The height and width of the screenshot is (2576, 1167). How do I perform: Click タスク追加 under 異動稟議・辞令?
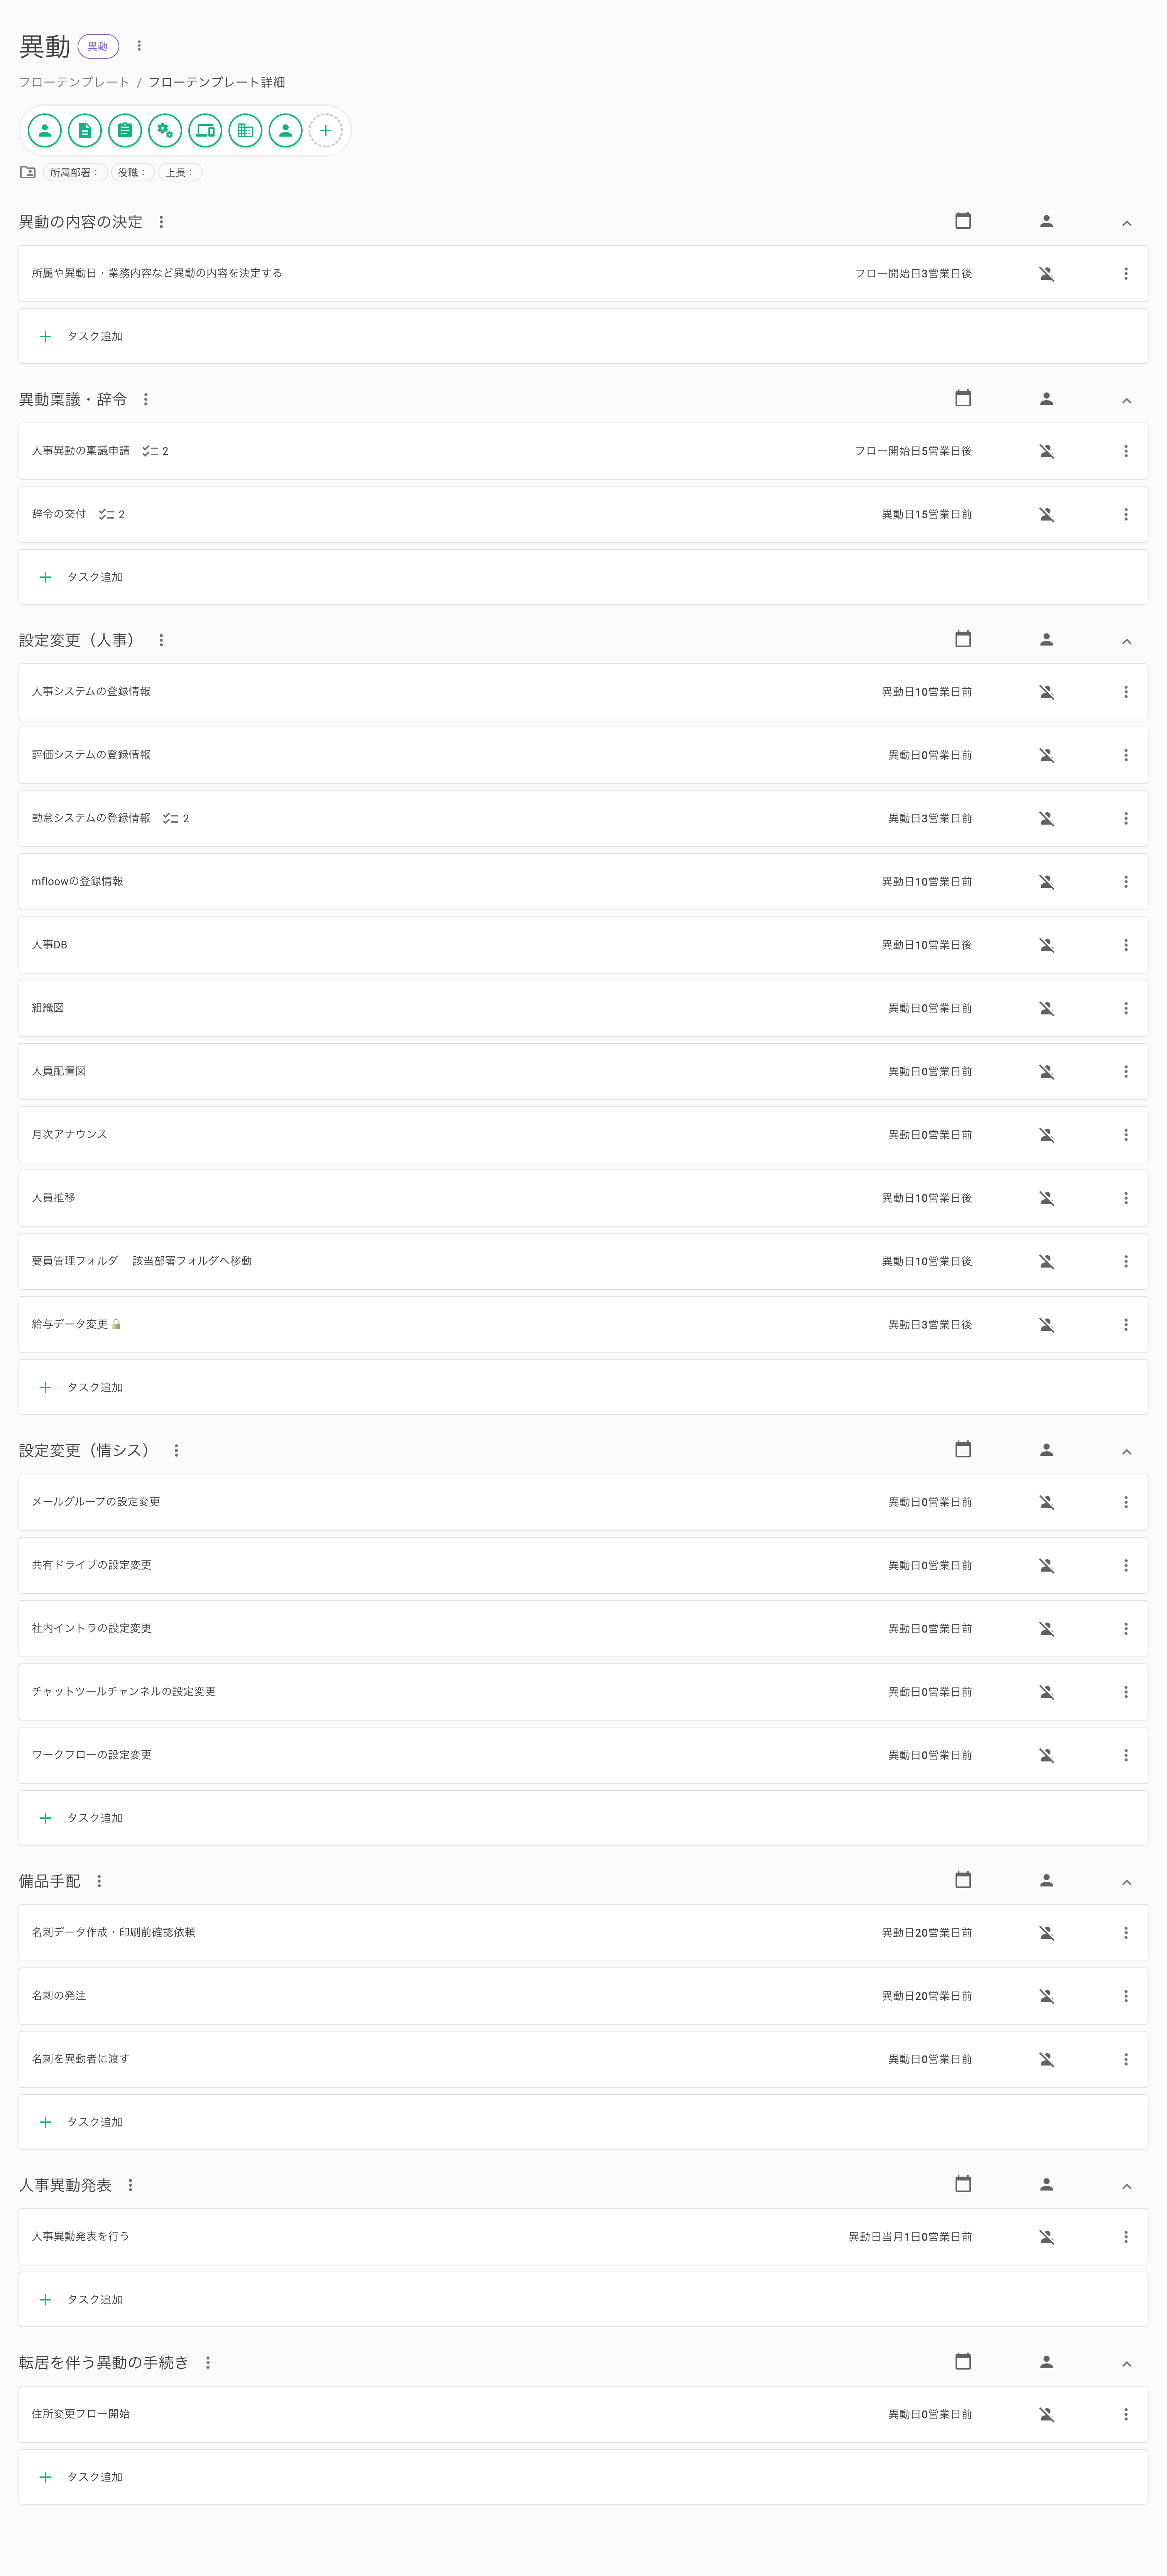(x=583, y=577)
